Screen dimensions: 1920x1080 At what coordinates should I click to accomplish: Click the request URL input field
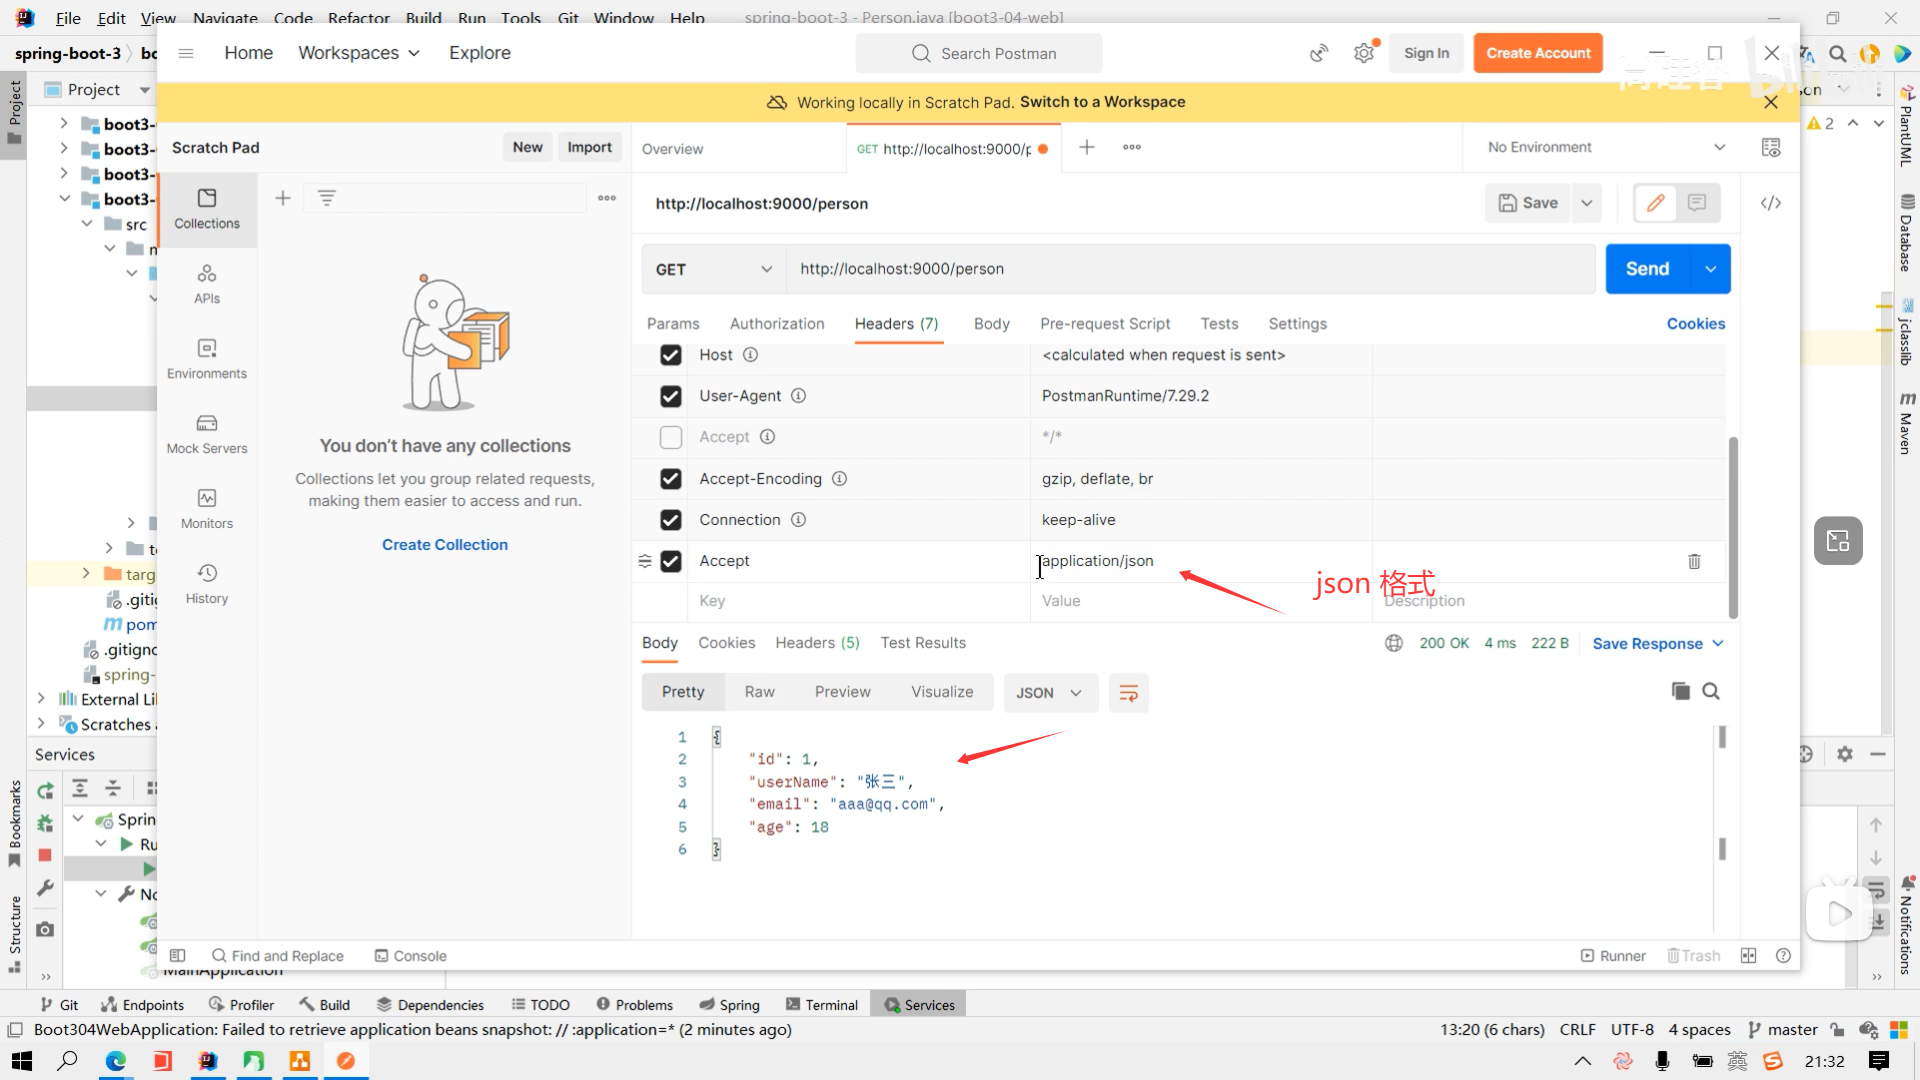click(x=1190, y=269)
